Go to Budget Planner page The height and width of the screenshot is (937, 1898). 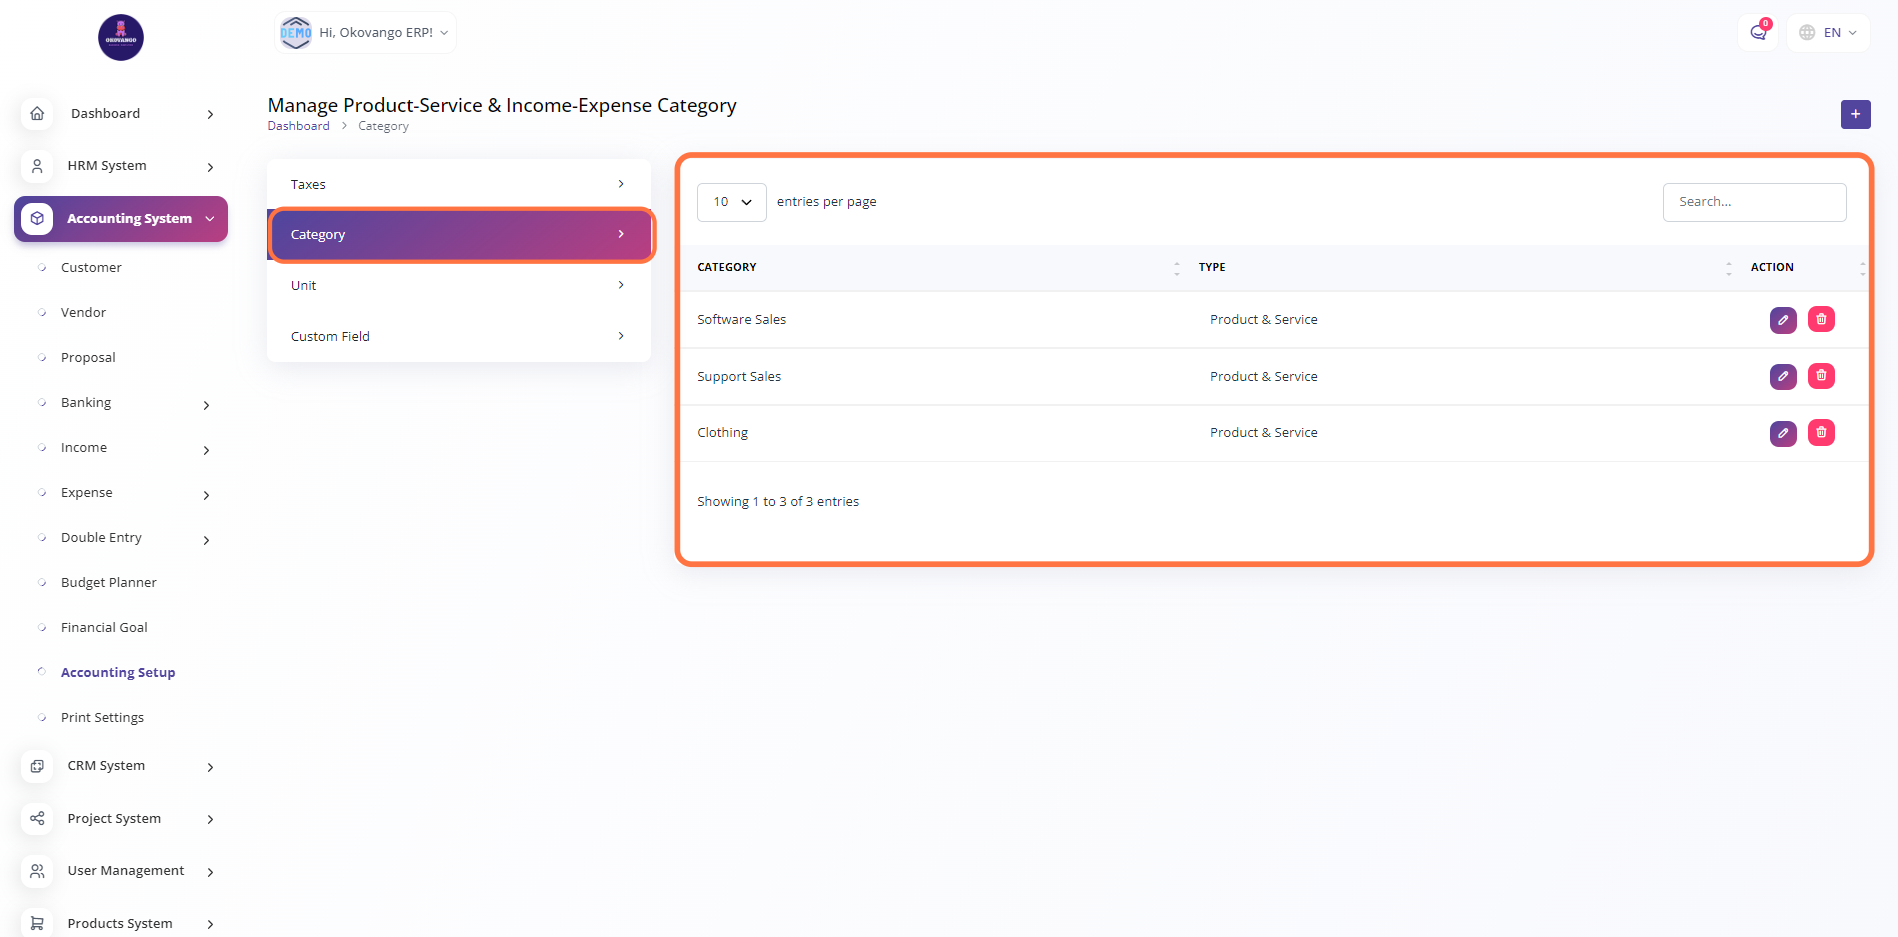(x=108, y=583)
